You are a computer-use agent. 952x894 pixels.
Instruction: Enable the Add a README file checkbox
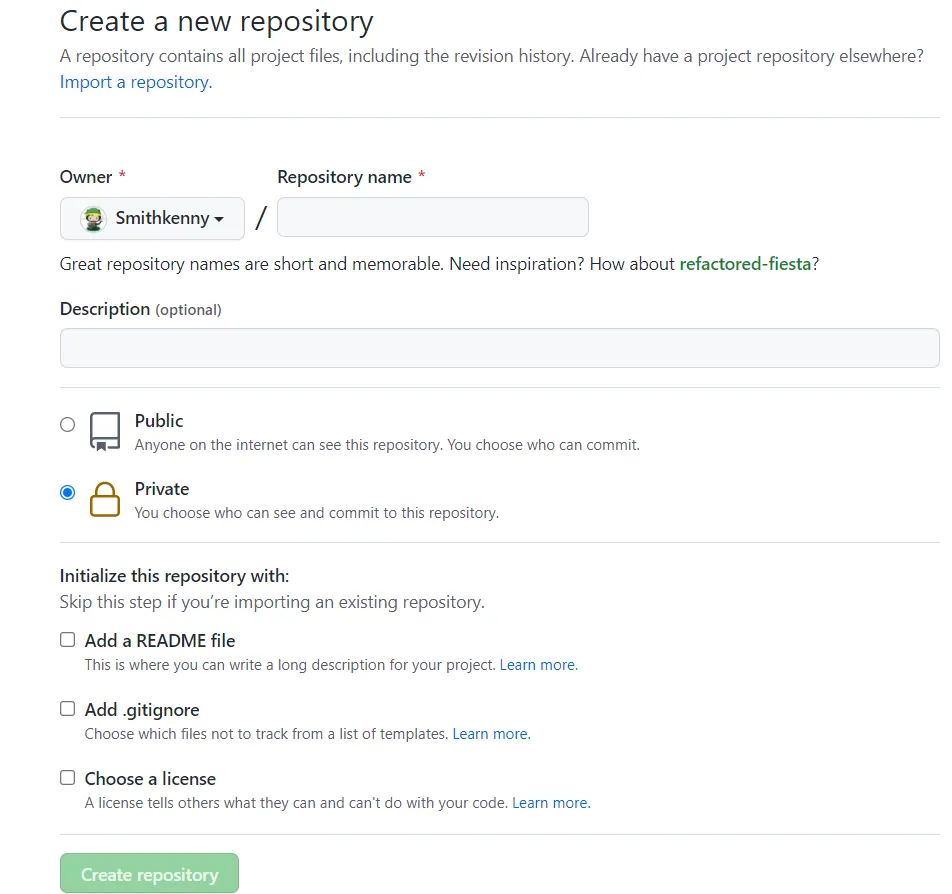coord(67,640)
